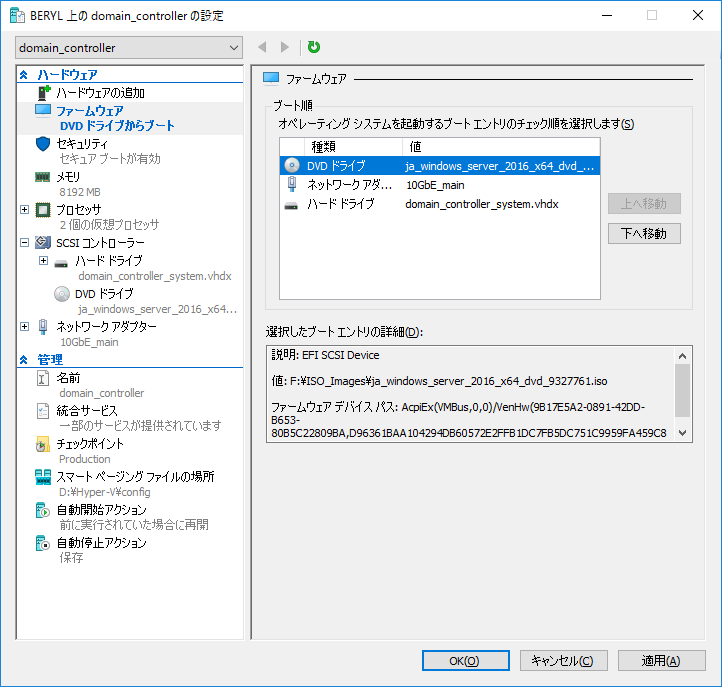Click the 自動開始アクション icon

coord(43,510)
